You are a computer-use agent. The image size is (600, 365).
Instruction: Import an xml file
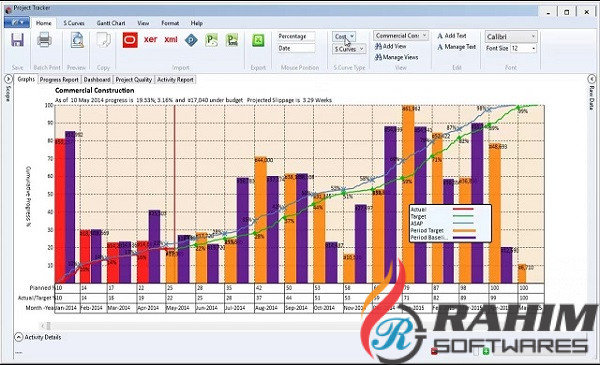coord(171,39)
